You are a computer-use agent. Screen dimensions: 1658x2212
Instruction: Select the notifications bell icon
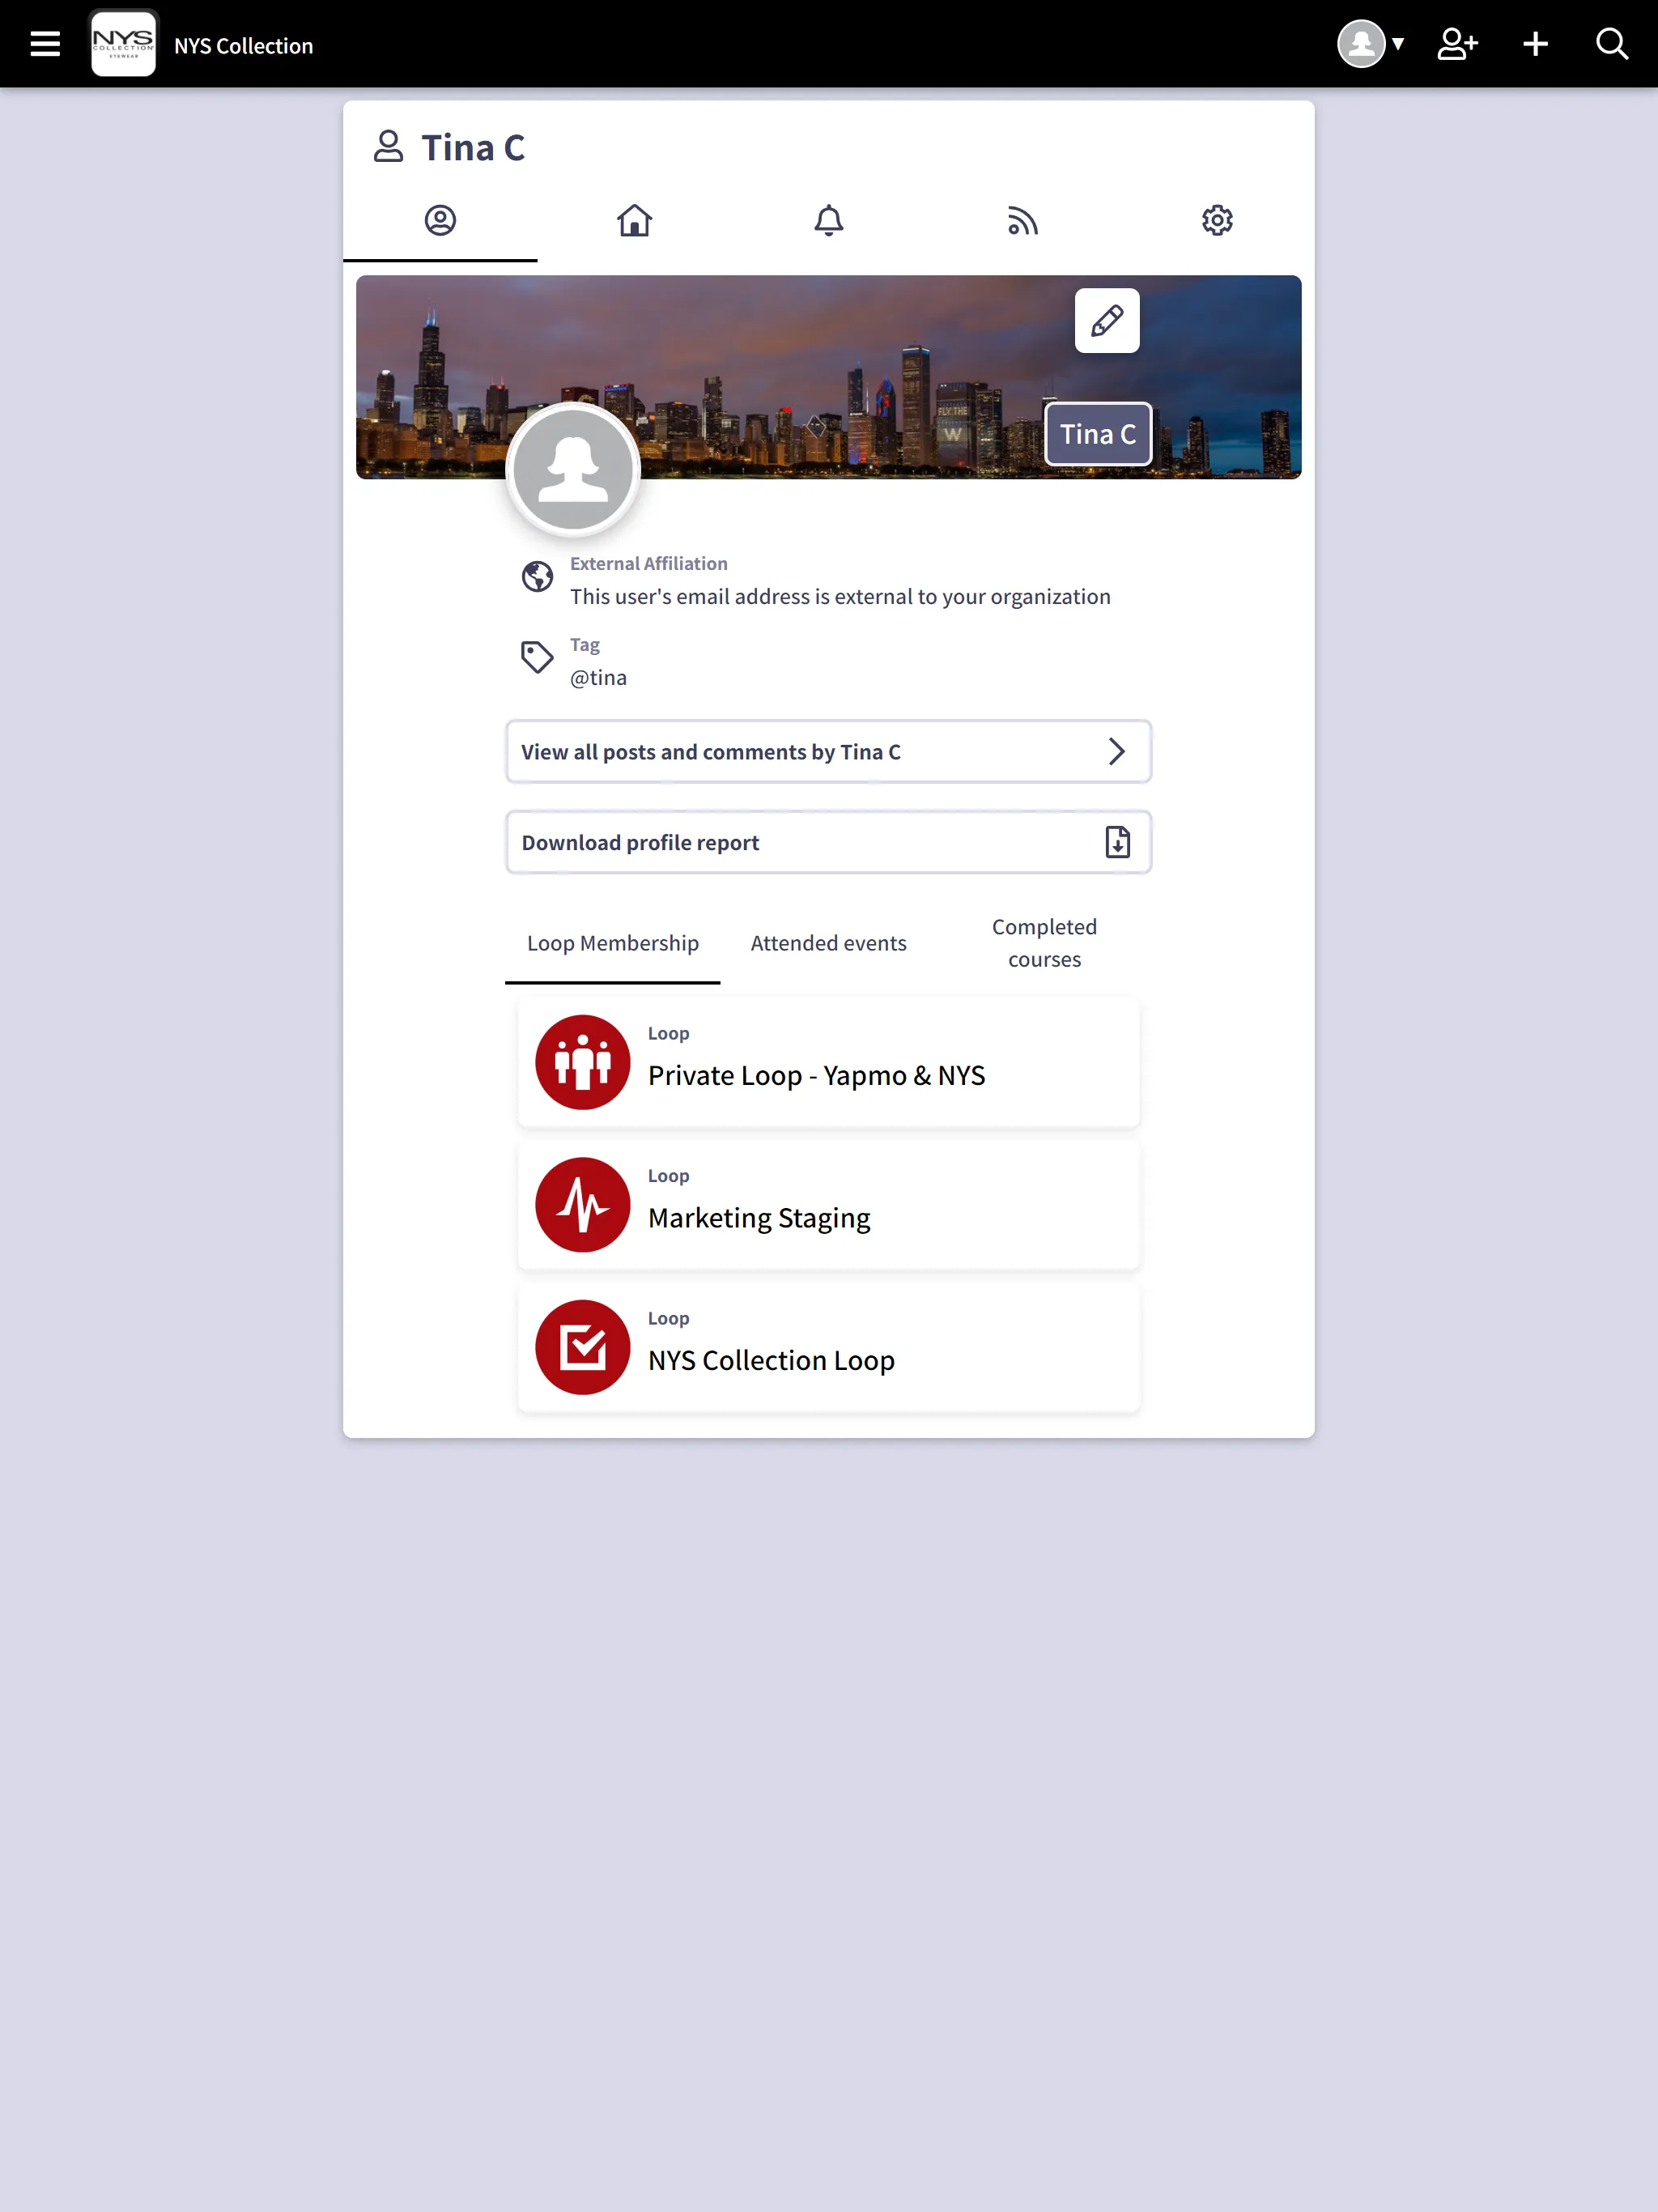827,219
